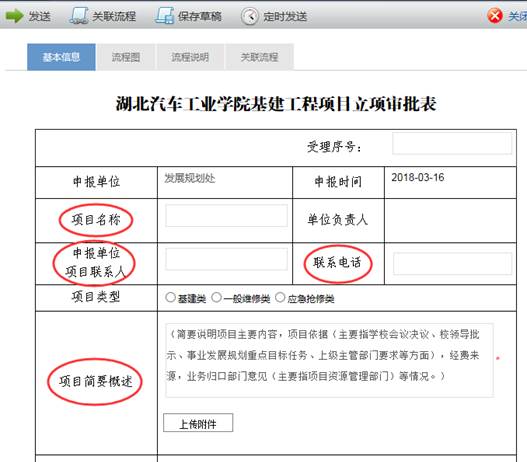This screenshot has height=462, width=527.
Task: Click the 上传附件 button
Action: point(198,423)
